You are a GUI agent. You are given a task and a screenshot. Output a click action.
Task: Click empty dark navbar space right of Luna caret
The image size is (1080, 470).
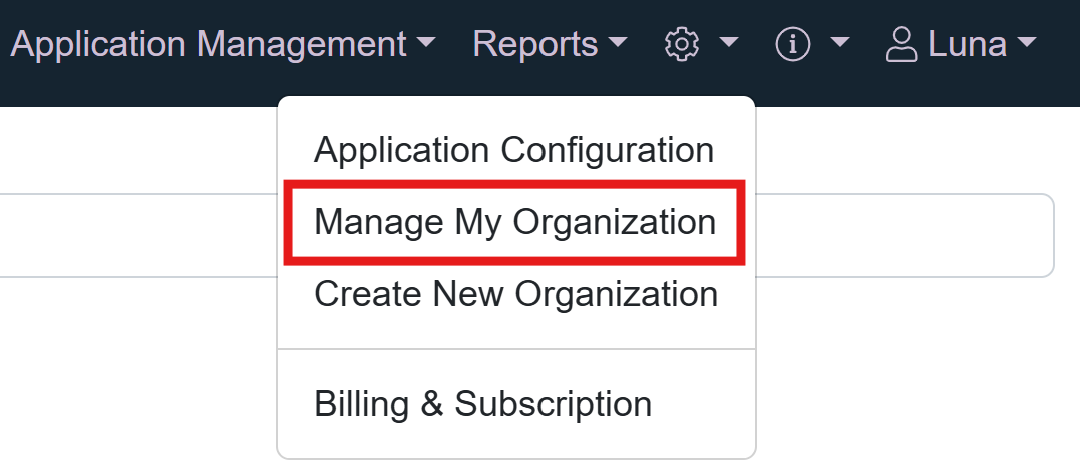1060,44
